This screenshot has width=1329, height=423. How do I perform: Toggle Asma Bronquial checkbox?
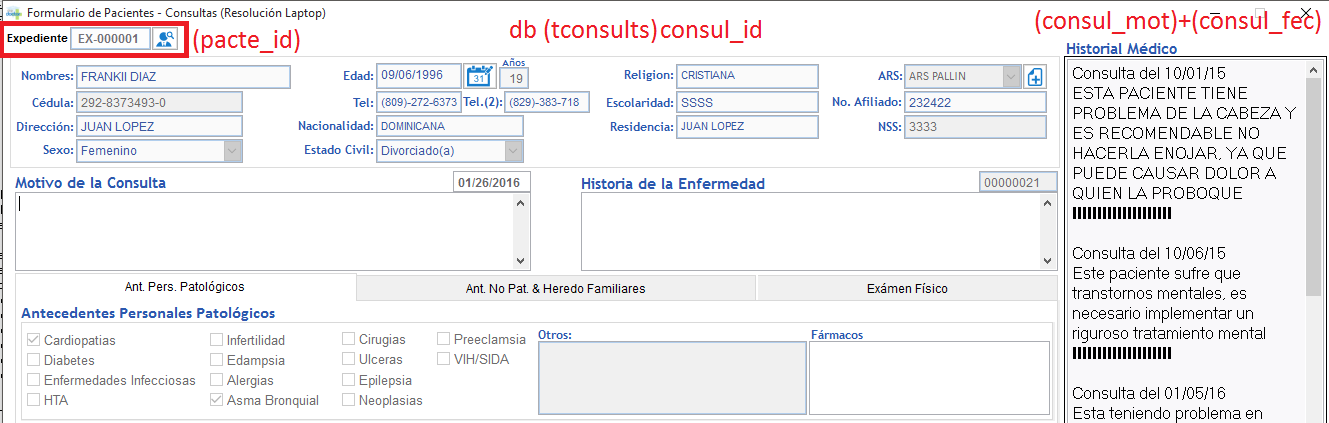click(216, 400)
